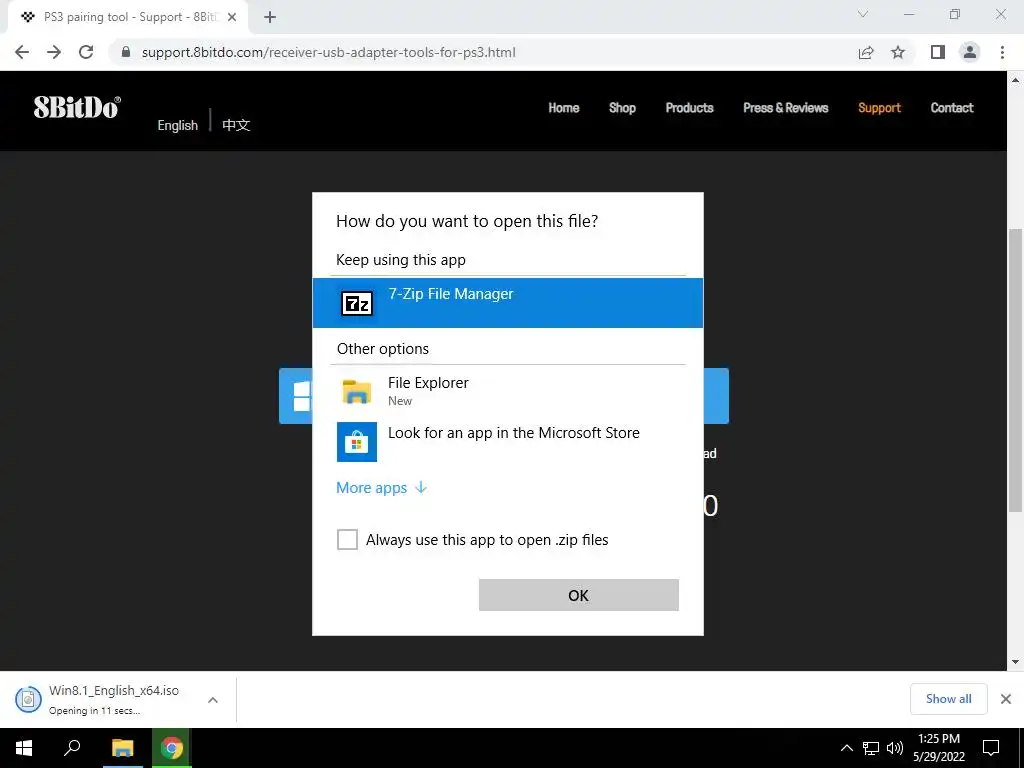Go forward in Chrome history

54,52
